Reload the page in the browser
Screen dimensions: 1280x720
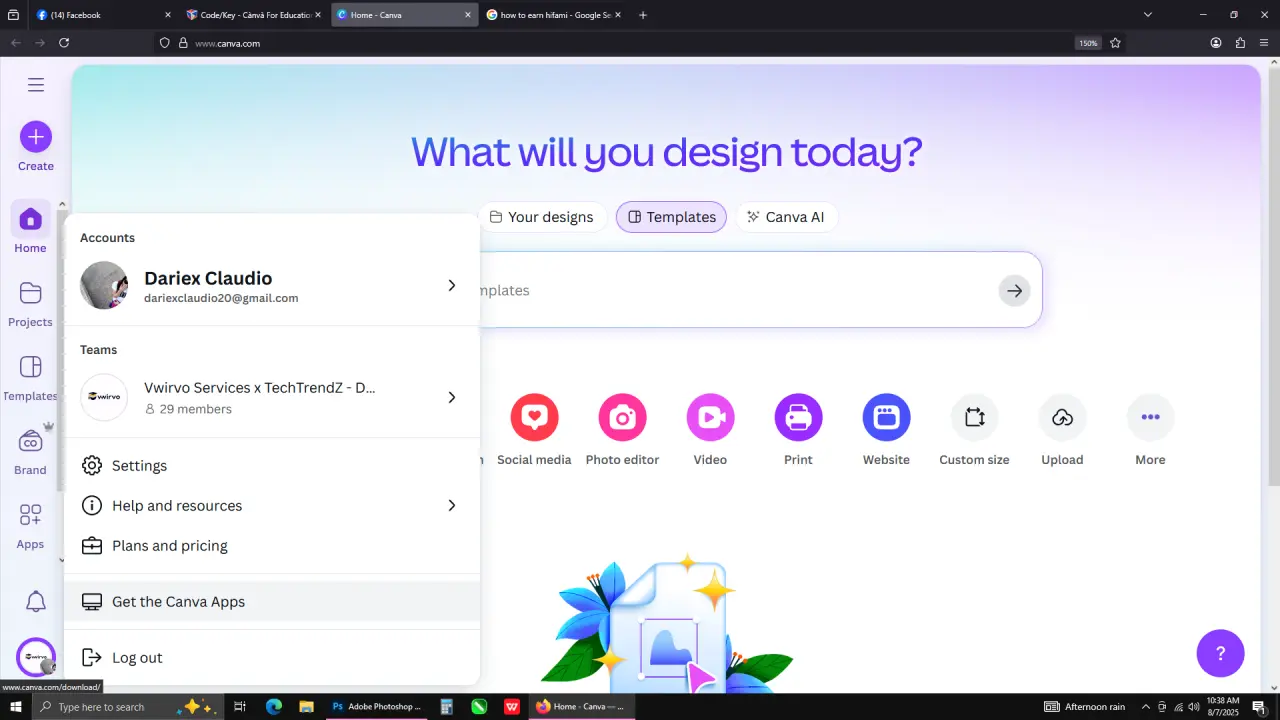coord(64,43)
